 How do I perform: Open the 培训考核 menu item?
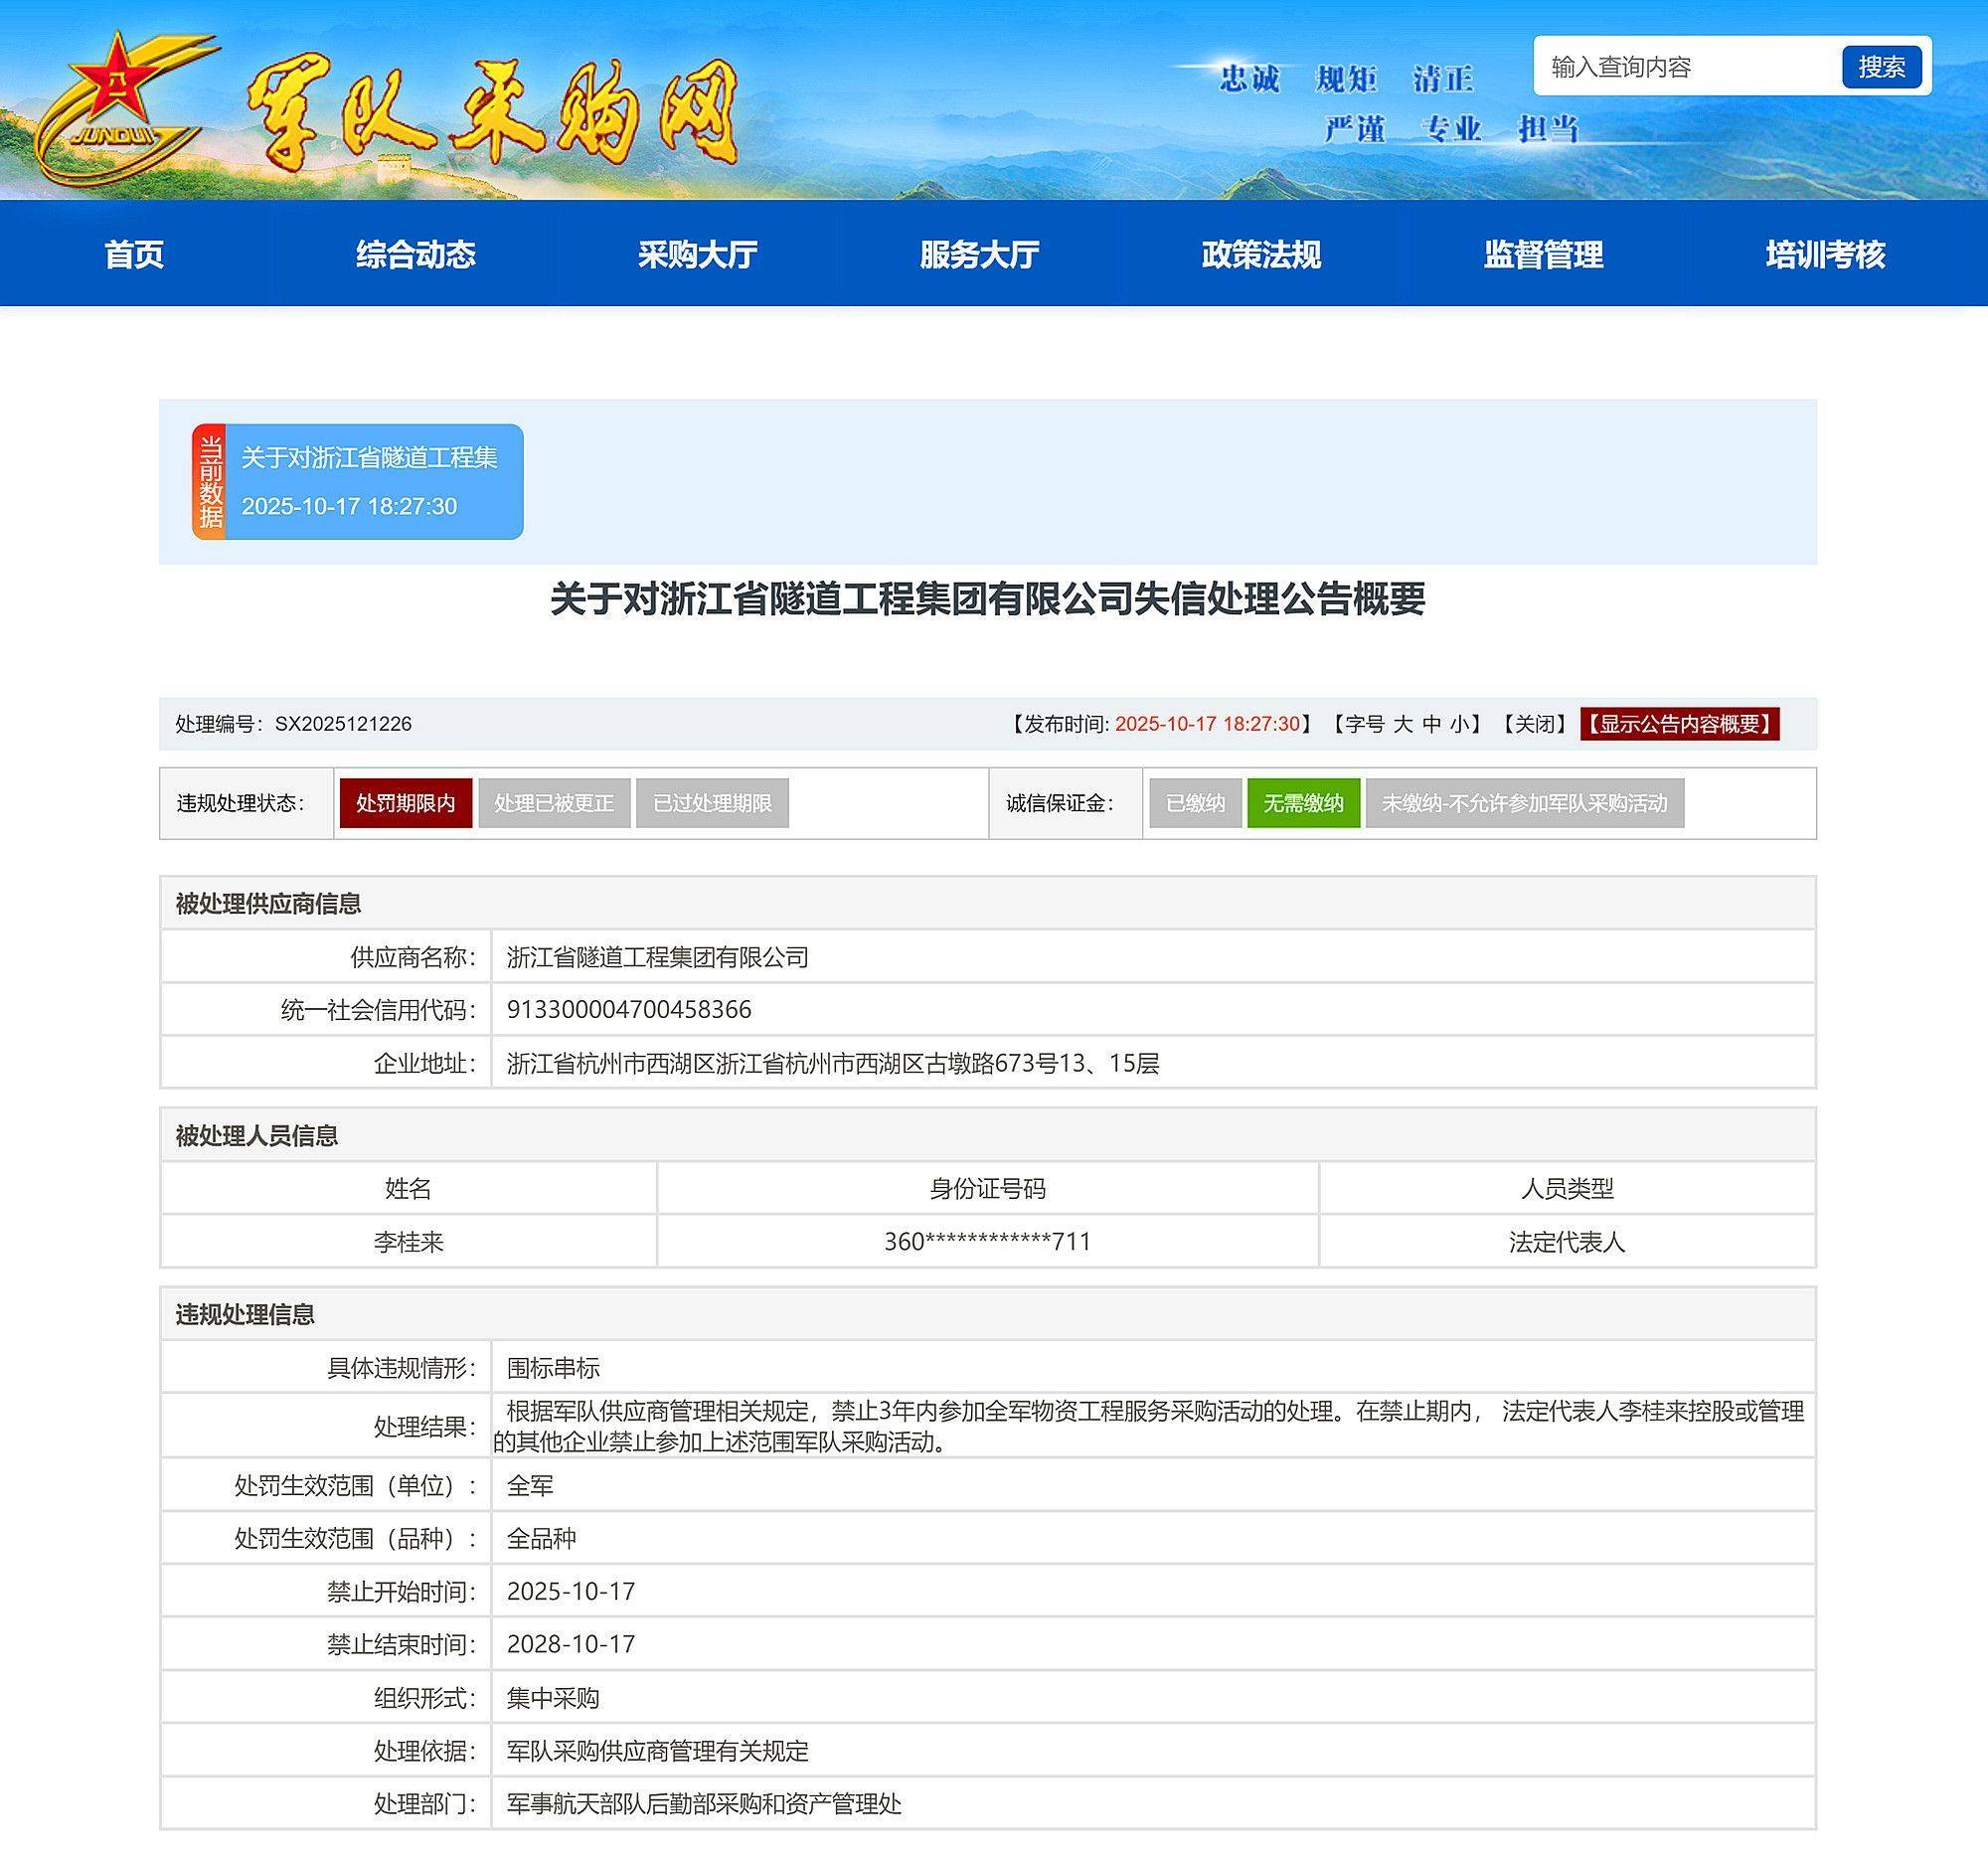pyautogui.click(x=1825, y=255)
